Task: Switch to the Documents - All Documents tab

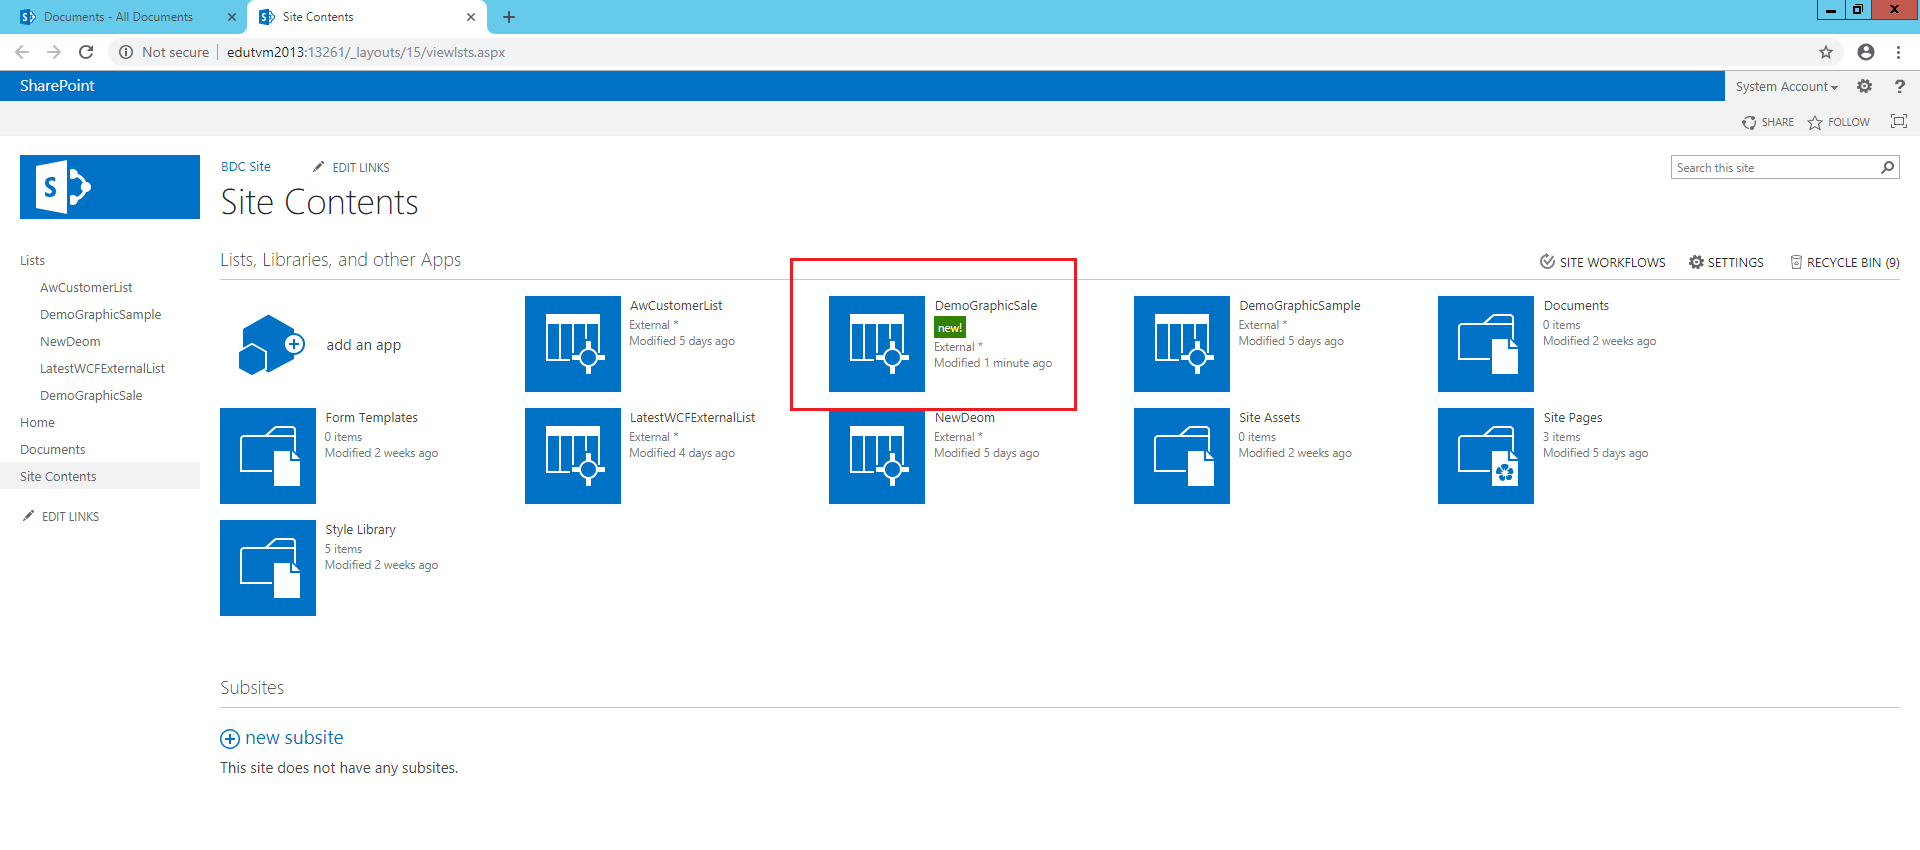Action: 120,17
